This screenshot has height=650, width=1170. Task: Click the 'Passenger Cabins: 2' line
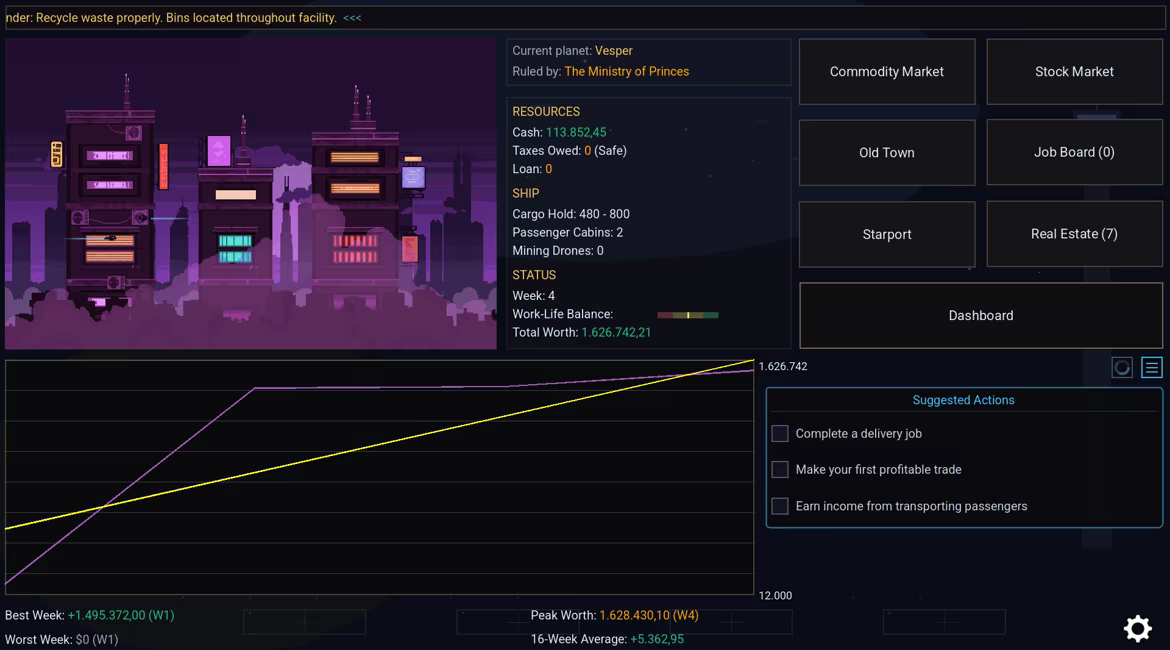click(x=567, y=233)
